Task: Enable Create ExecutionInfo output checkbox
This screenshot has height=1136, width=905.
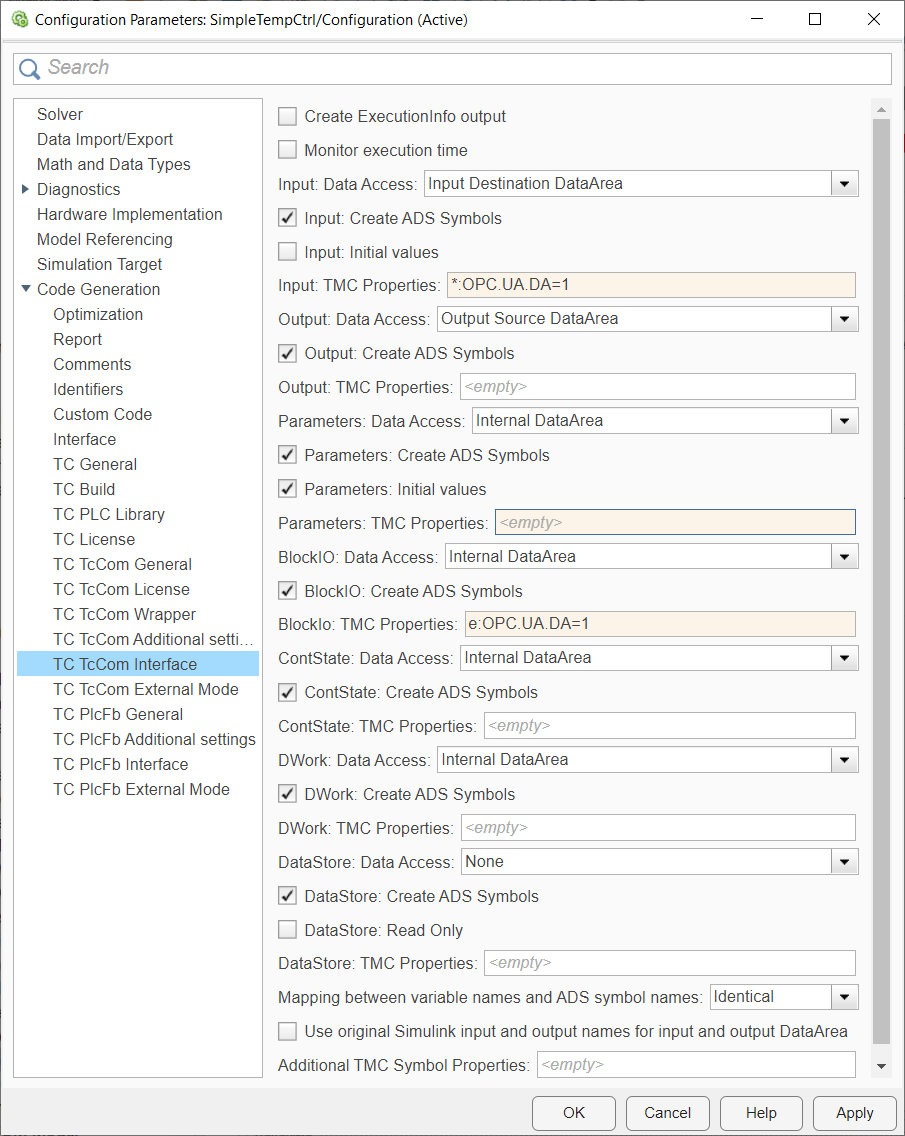Action: tap(288, 116)
